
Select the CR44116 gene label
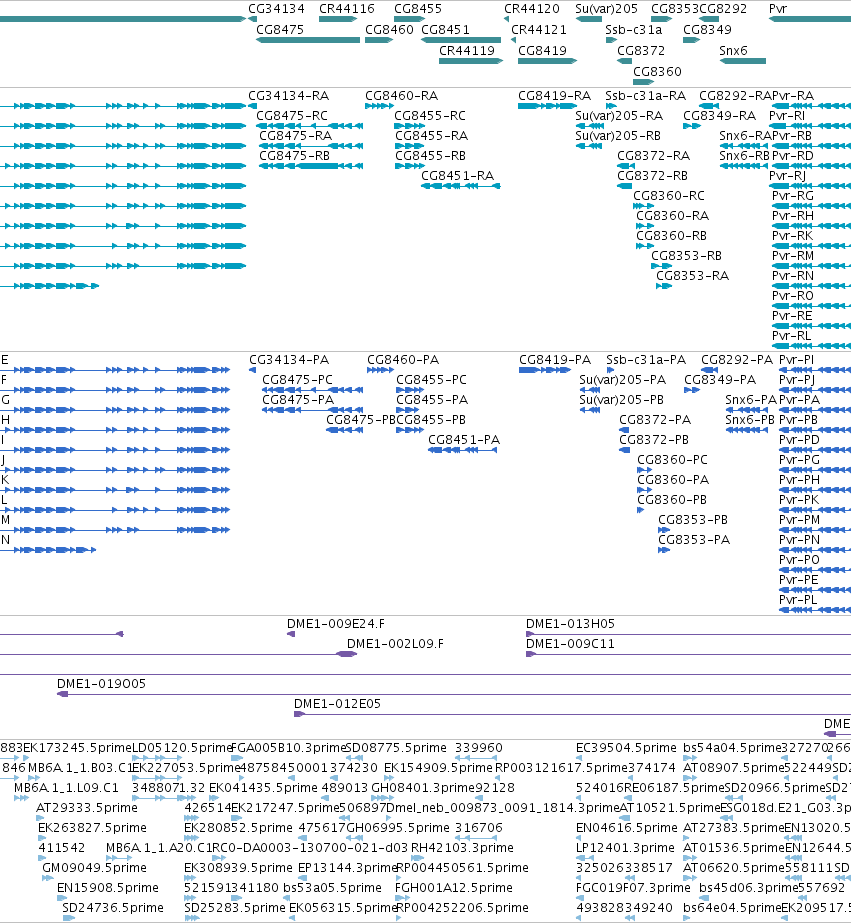(x=347, y=9)
